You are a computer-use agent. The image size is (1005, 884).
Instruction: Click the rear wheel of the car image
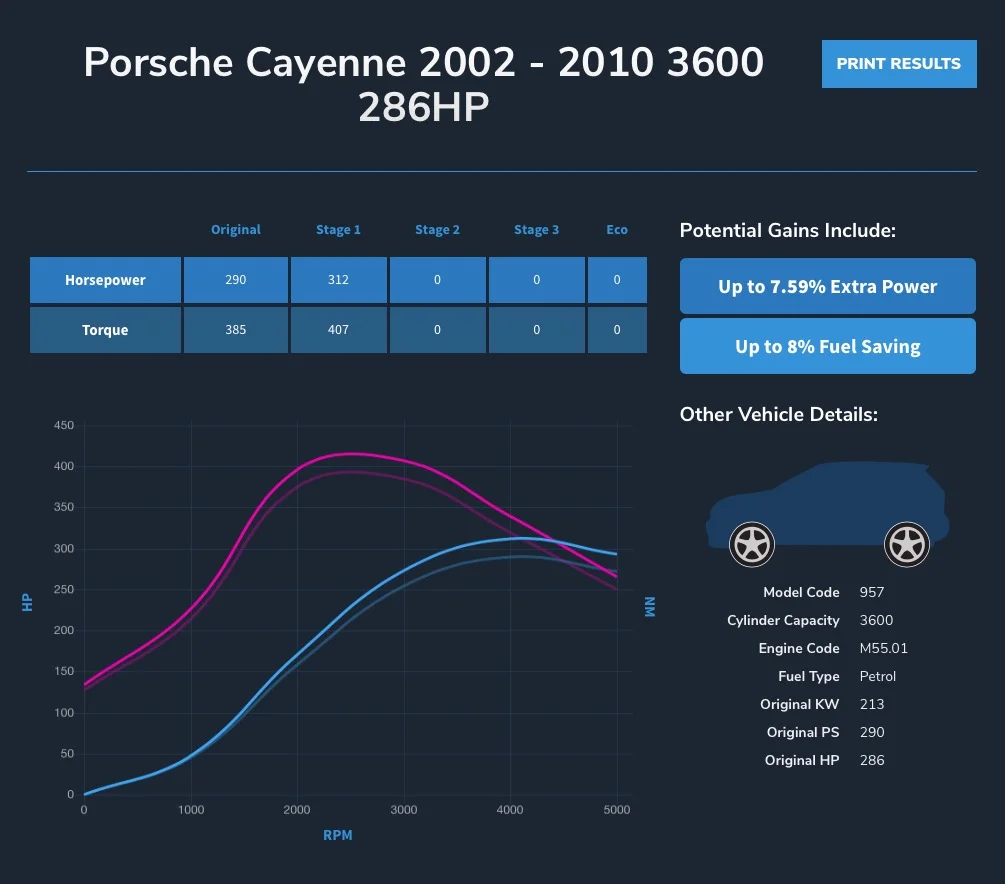click(x=906, y=544)
